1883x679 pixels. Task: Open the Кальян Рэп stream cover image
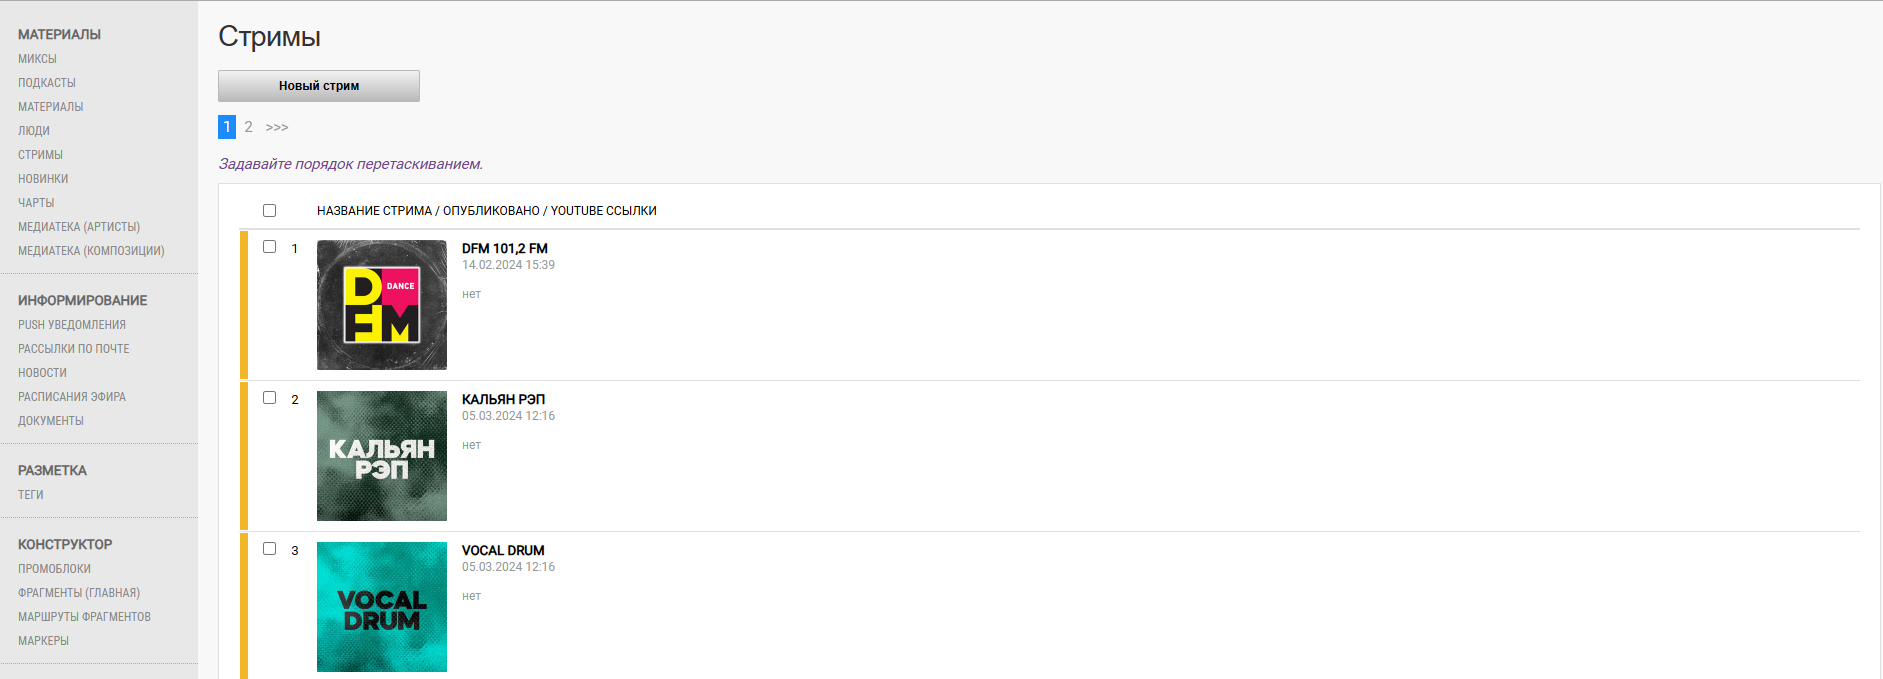point(382,456)
